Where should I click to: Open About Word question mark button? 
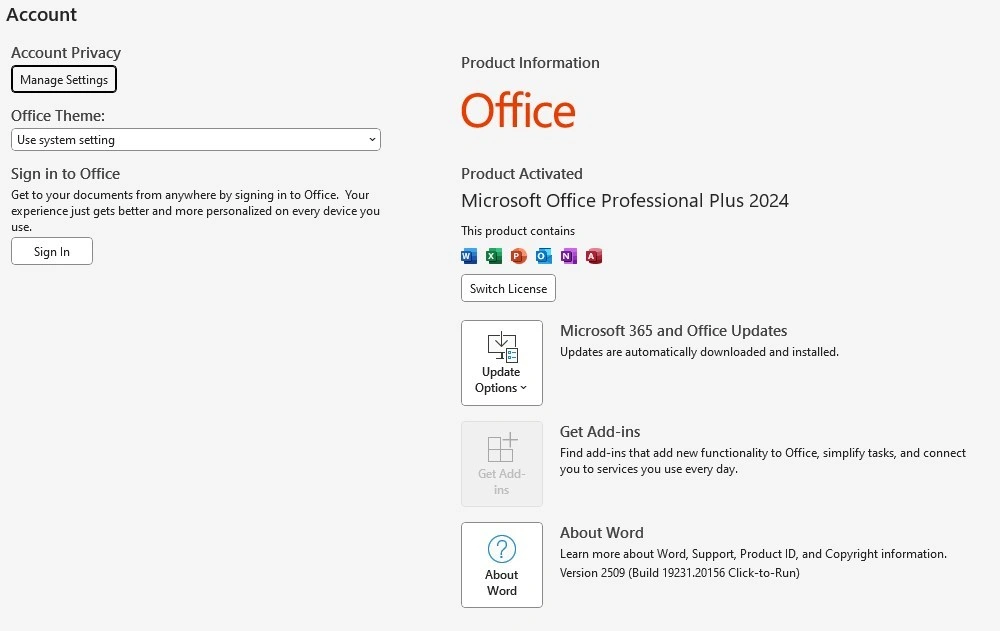coord(502,564)
